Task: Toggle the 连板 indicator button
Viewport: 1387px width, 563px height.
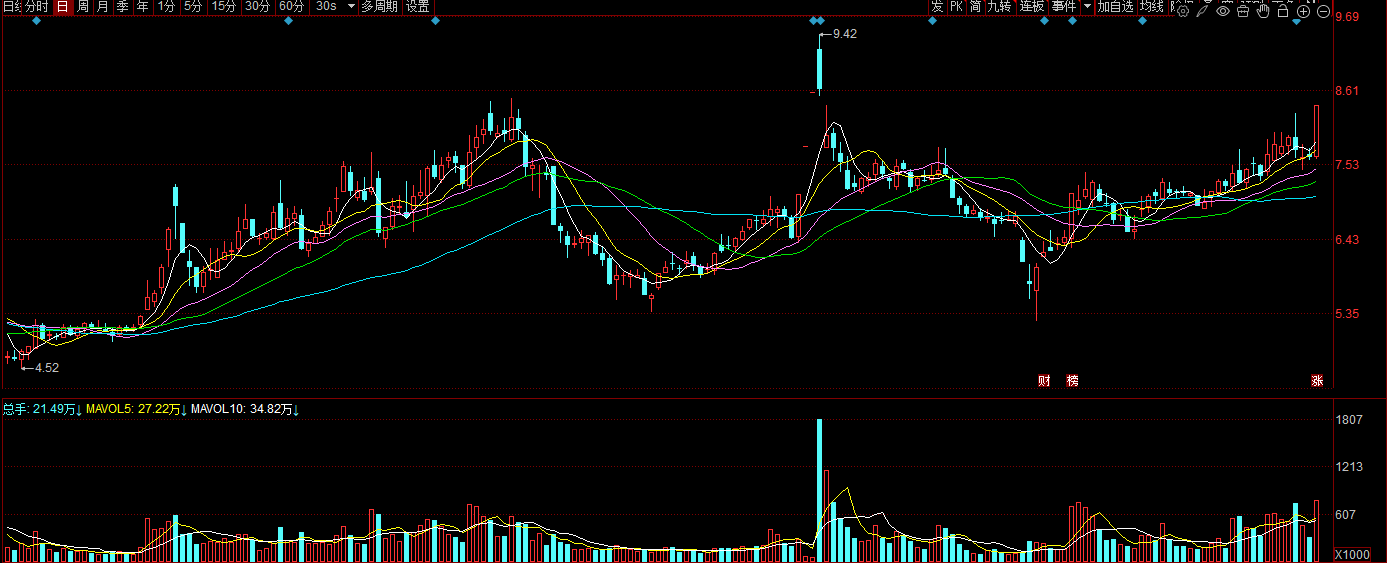Action: click(1032, 6)
